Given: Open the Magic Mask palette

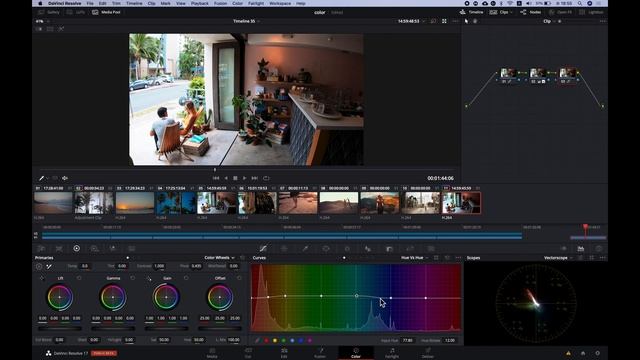Looking at the screenshot, I should (368, 248).
